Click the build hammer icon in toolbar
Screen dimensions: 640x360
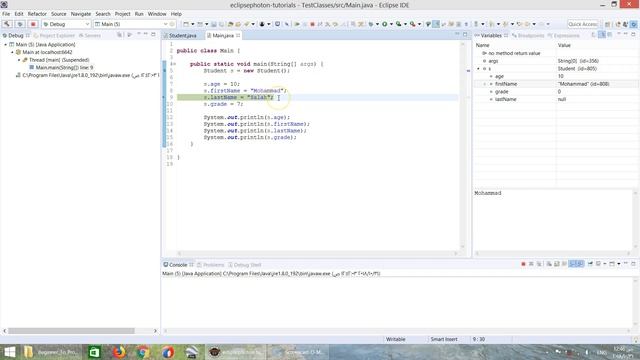(x=7, y=24)
